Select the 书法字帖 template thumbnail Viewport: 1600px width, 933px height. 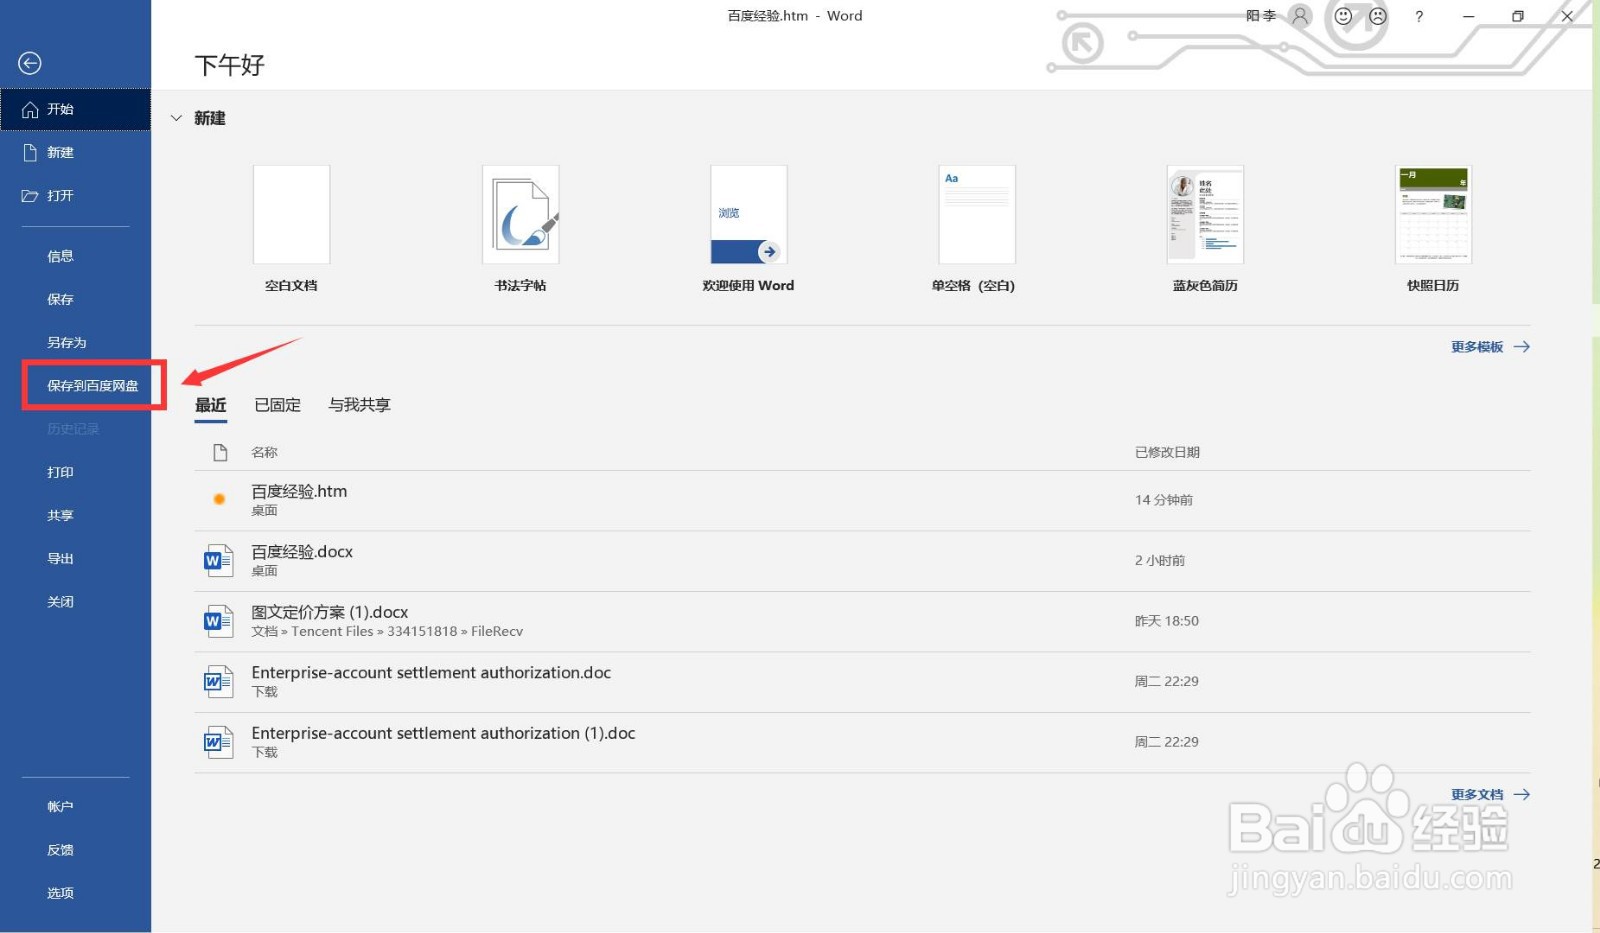point(520,214)
